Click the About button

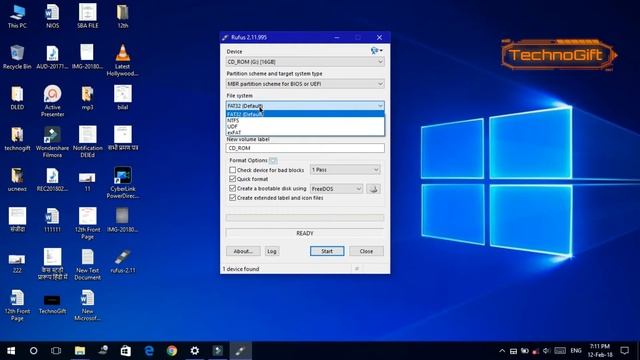click(x=243, y=251)
